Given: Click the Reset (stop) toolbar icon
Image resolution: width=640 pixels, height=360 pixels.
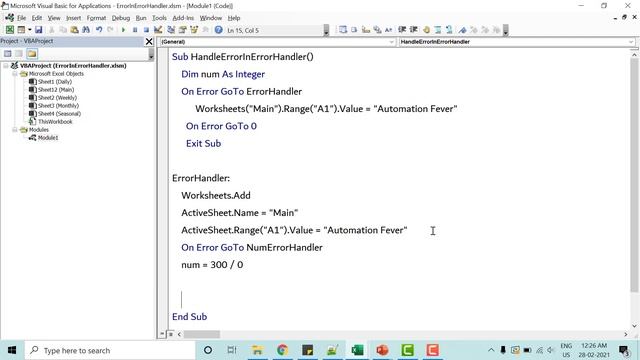Looking at the screenshot, I should pos(146,30).
